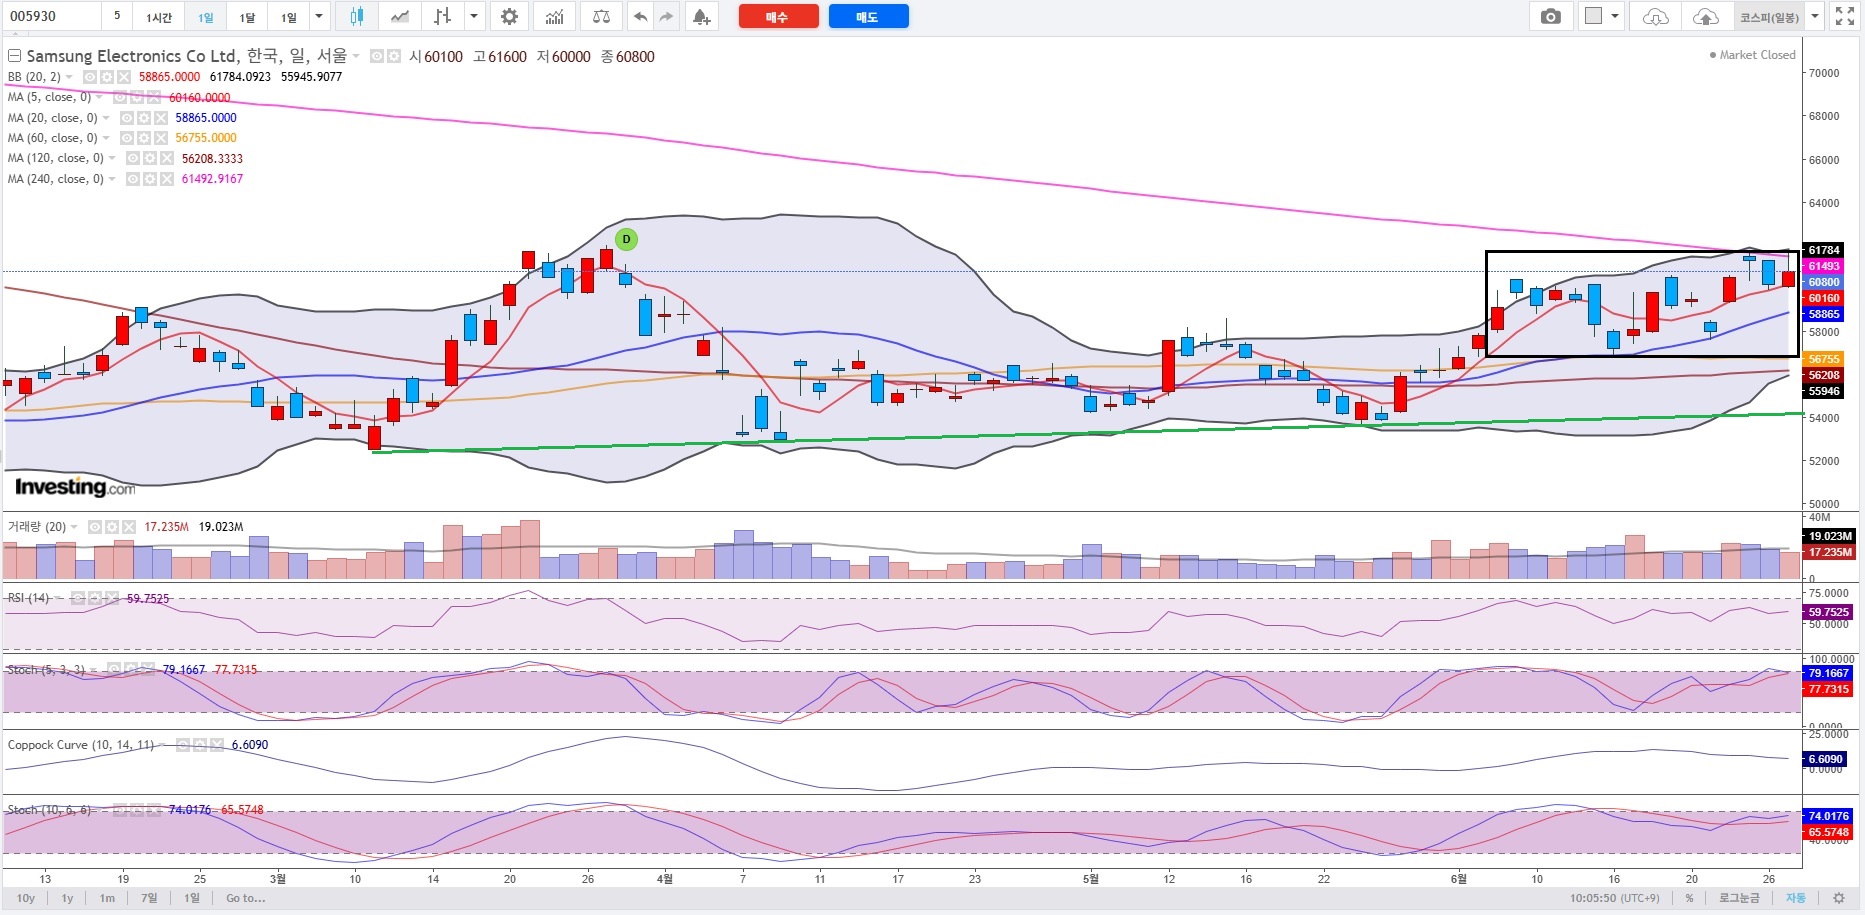The width and height of the screenshot is (1865, 915).
Task: Enter fullscreen chart mode
Action: click(1845, 16)
